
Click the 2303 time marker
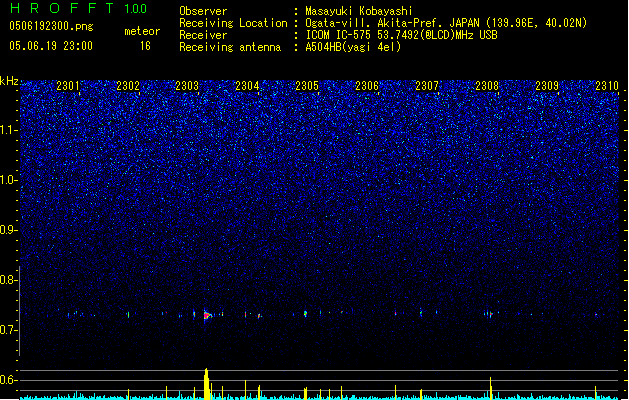tap(187, 85)
